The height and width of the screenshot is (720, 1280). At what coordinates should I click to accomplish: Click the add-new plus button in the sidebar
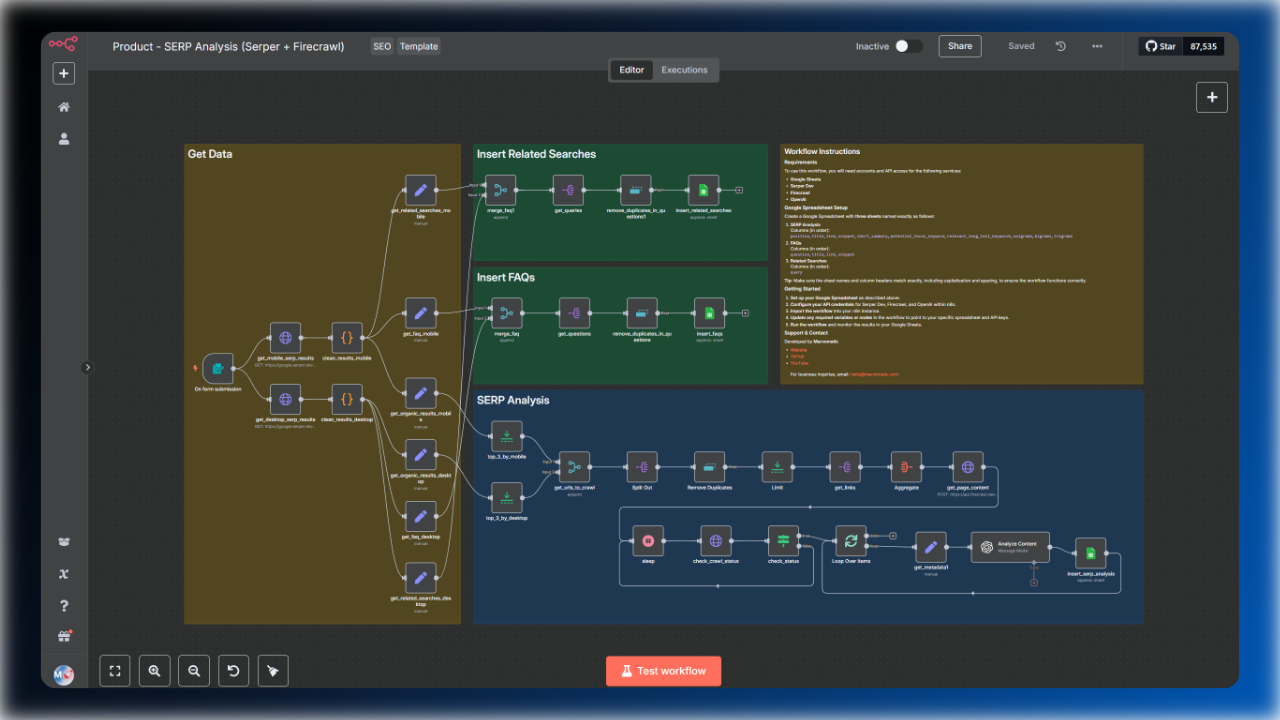coord(64,73)
